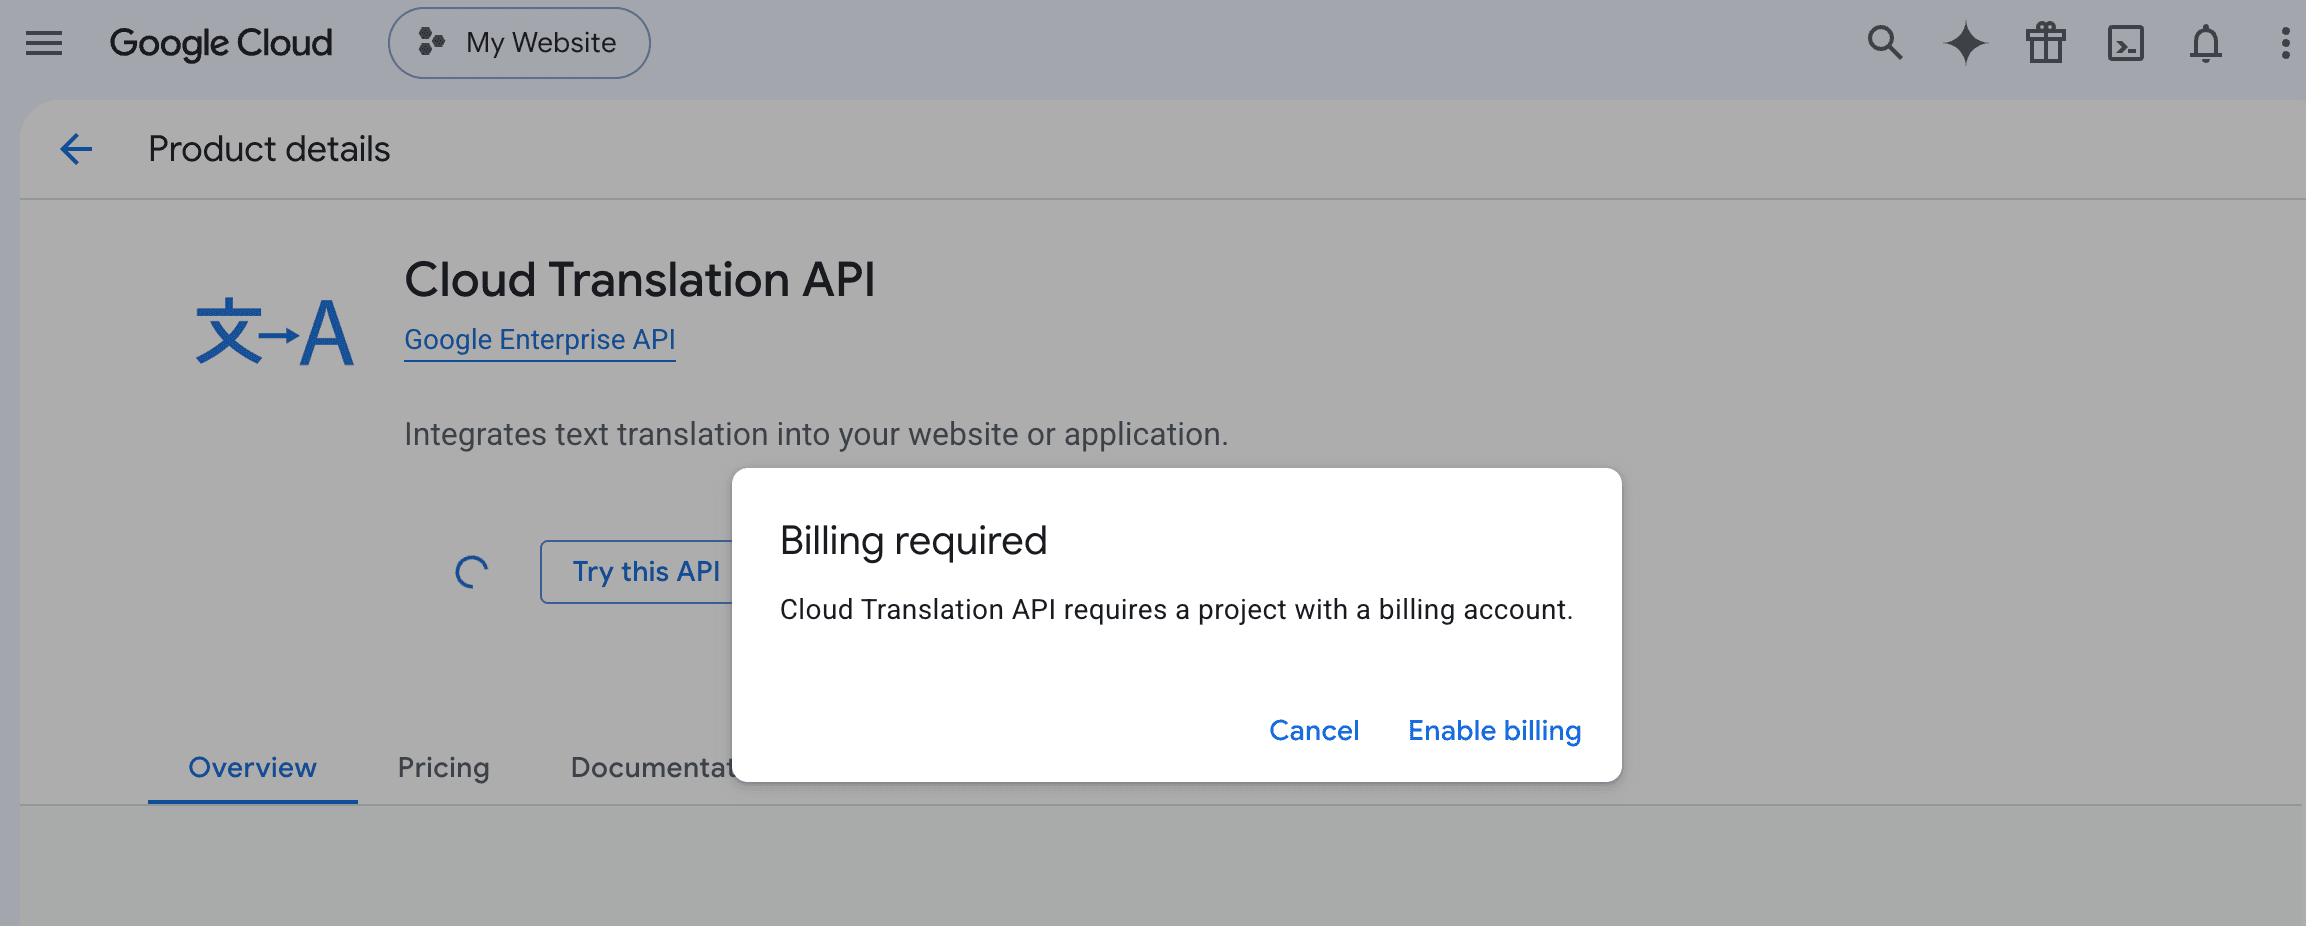2306x926 pixels.
Task: View notifications via the bell icon
Action: tap(2205, 44)
